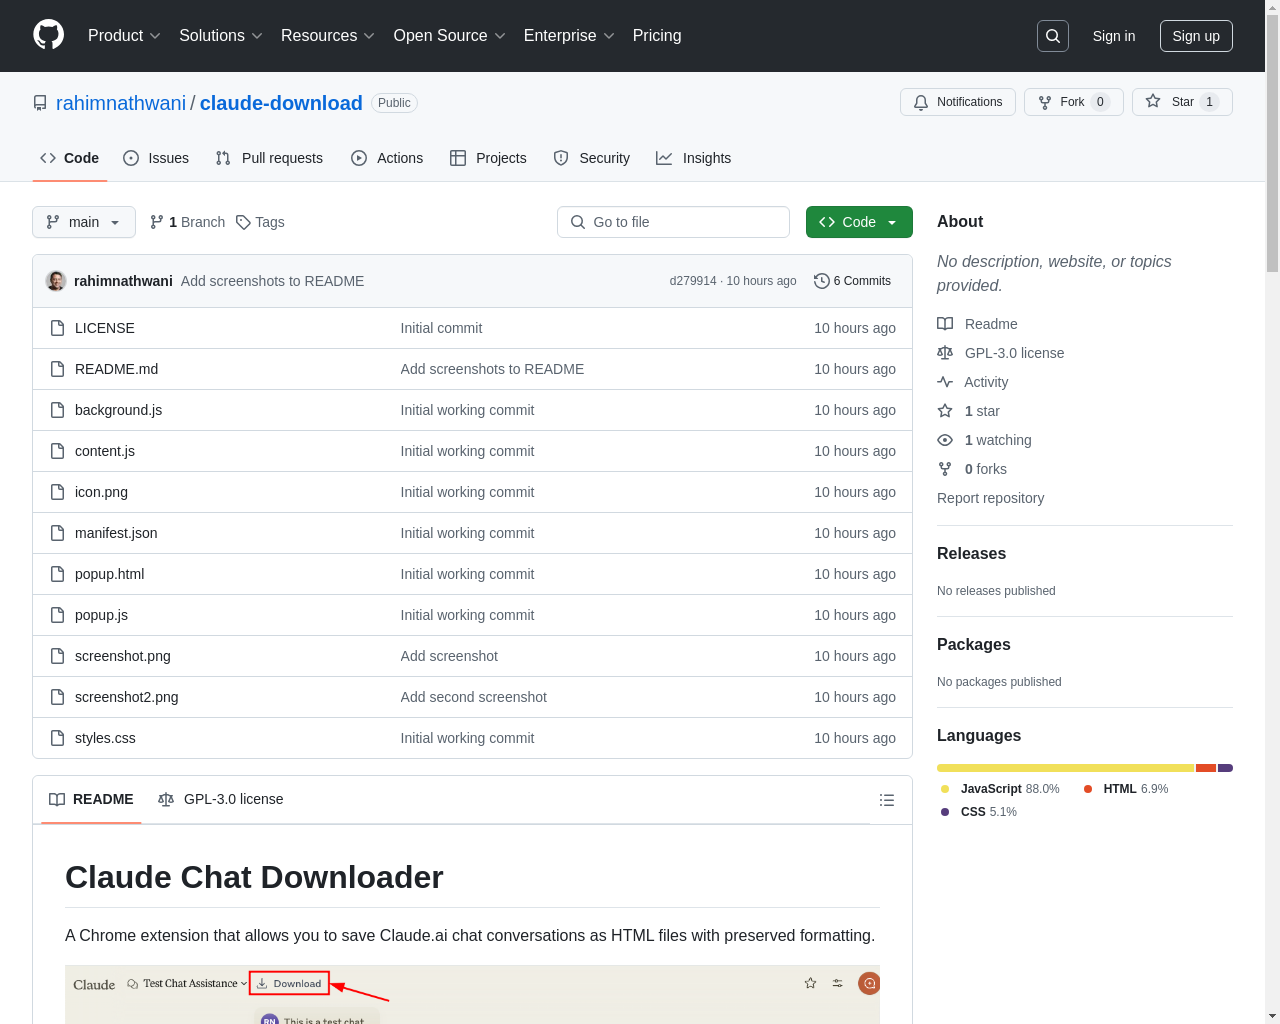Click rahimnathwani's avatar in commit row
This screenshot has width=1280, height=1024.
(56, 281)
